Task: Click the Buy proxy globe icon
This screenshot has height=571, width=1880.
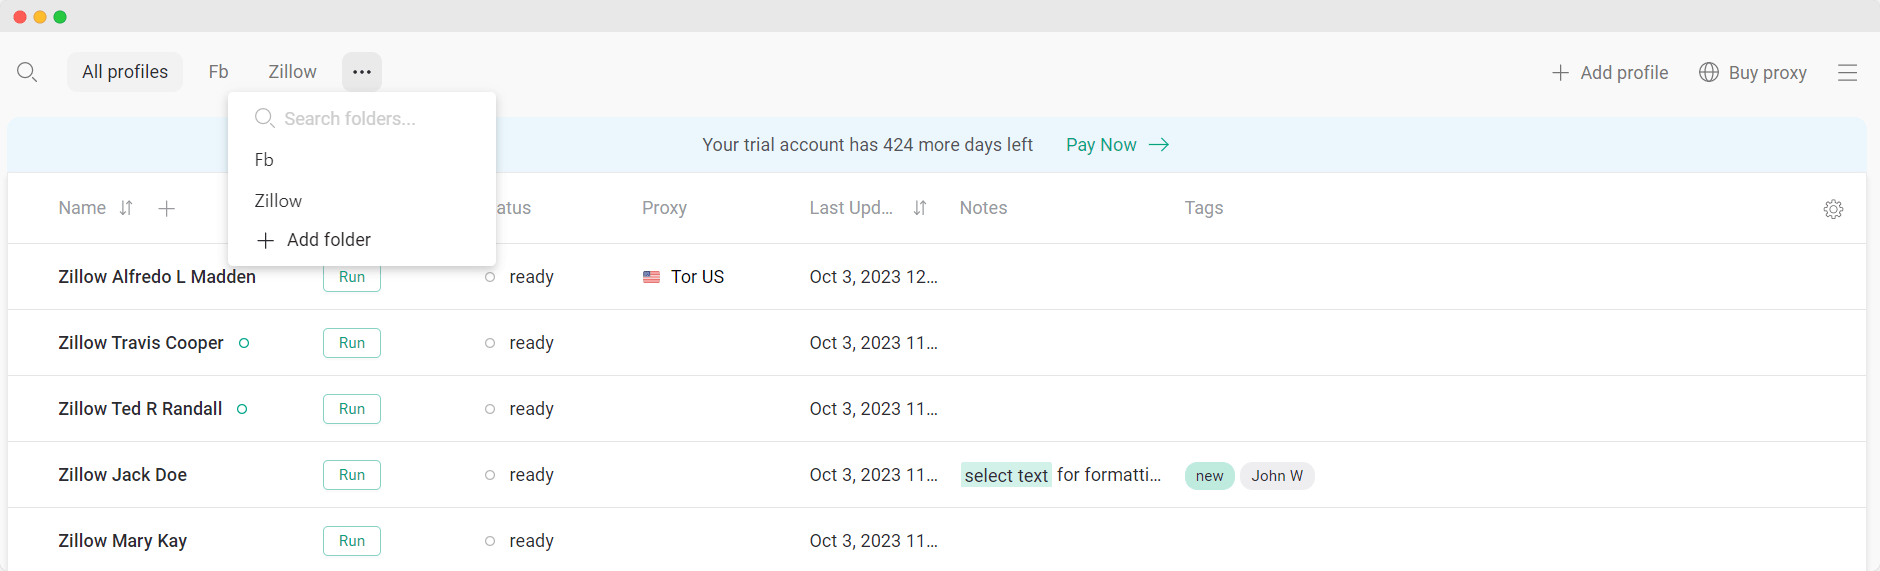Action: (1709, 72)
